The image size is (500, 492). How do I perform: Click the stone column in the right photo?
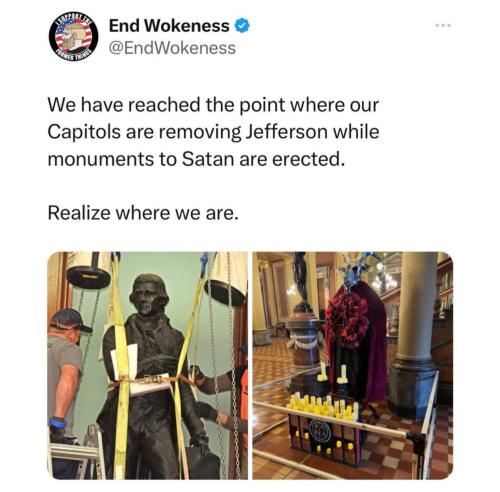click(x=413, y=333)
